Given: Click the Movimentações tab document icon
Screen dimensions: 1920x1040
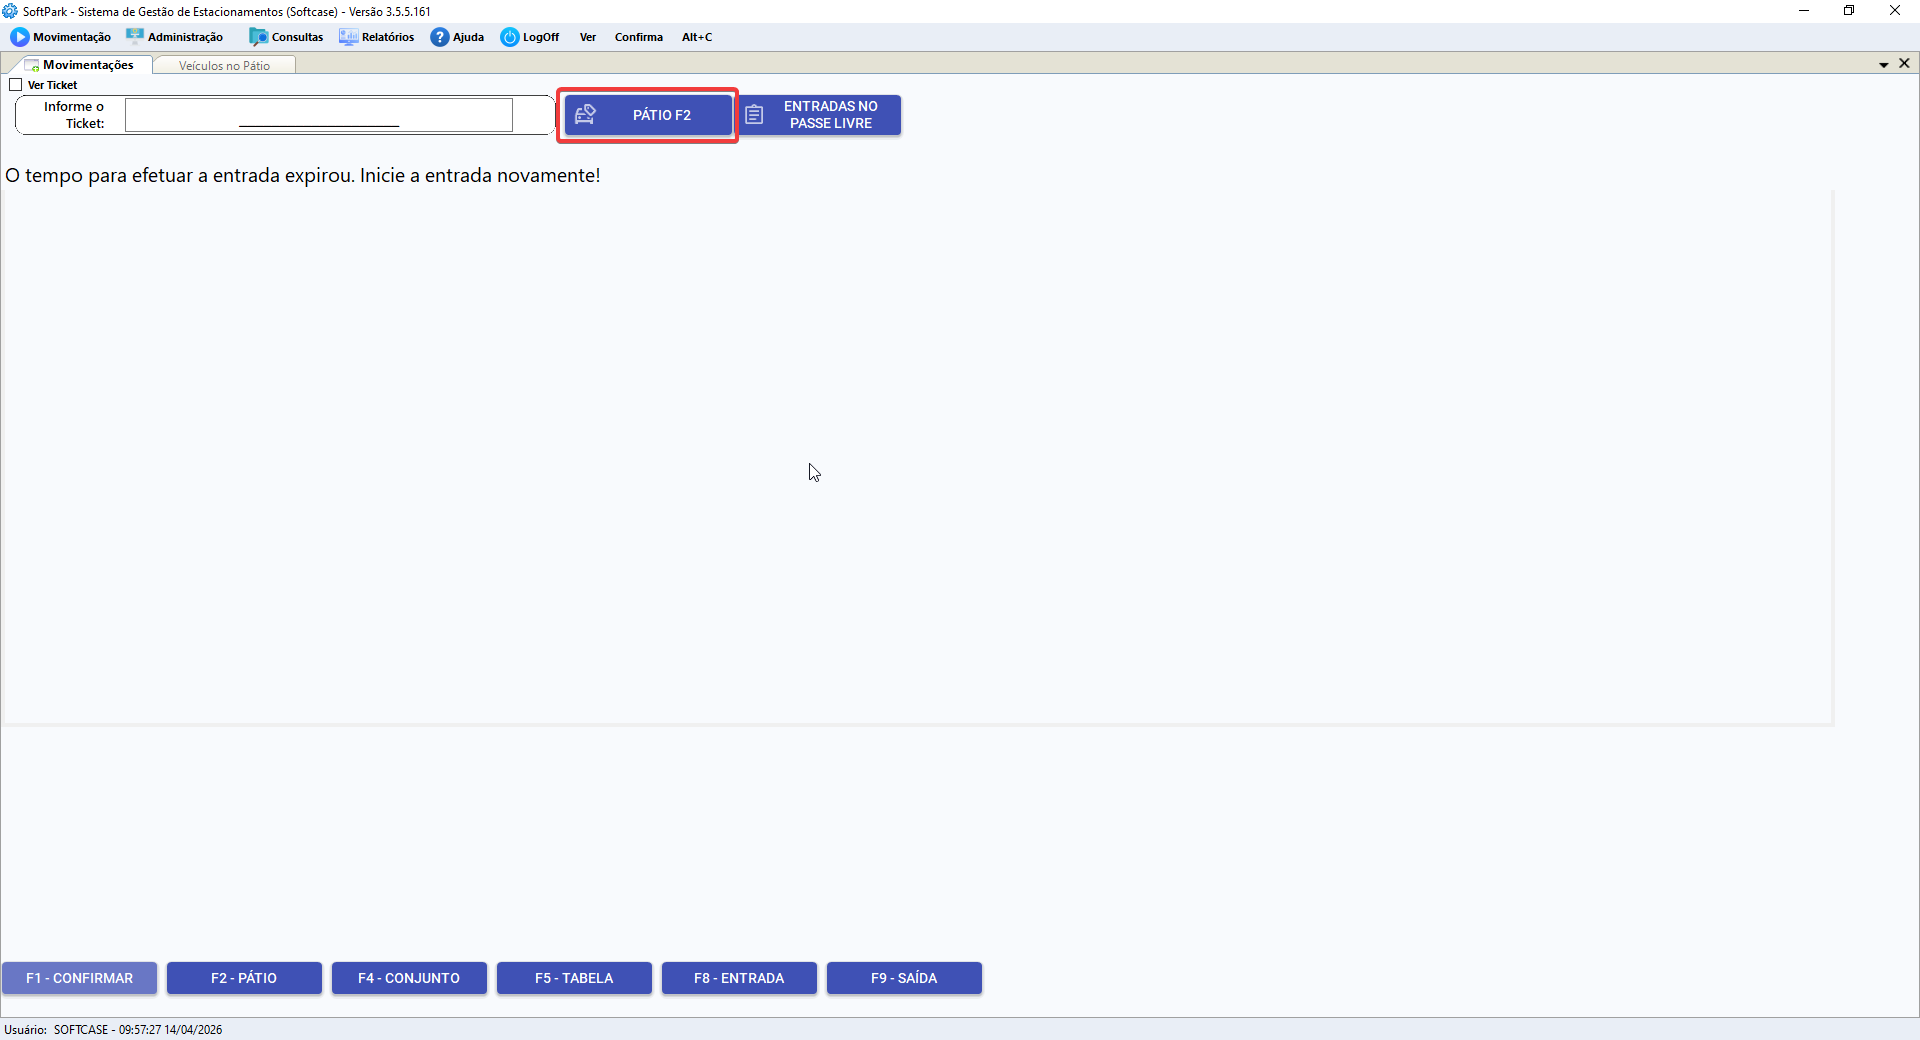Looking at the screenshot, I should [x=32, y=65].
